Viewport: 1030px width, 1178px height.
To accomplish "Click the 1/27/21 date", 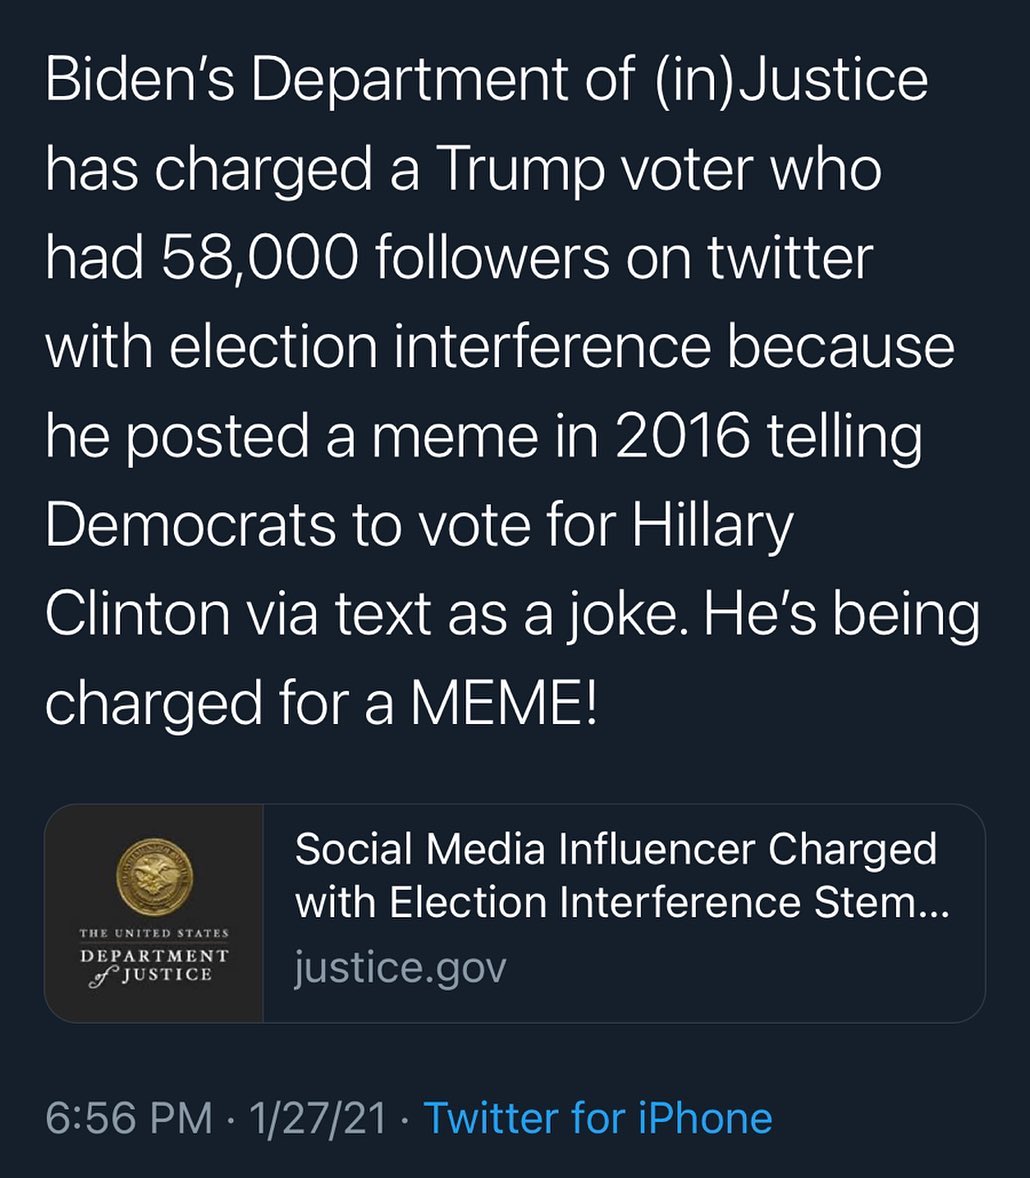I will pyautogui.click(x=319, y=1118).
